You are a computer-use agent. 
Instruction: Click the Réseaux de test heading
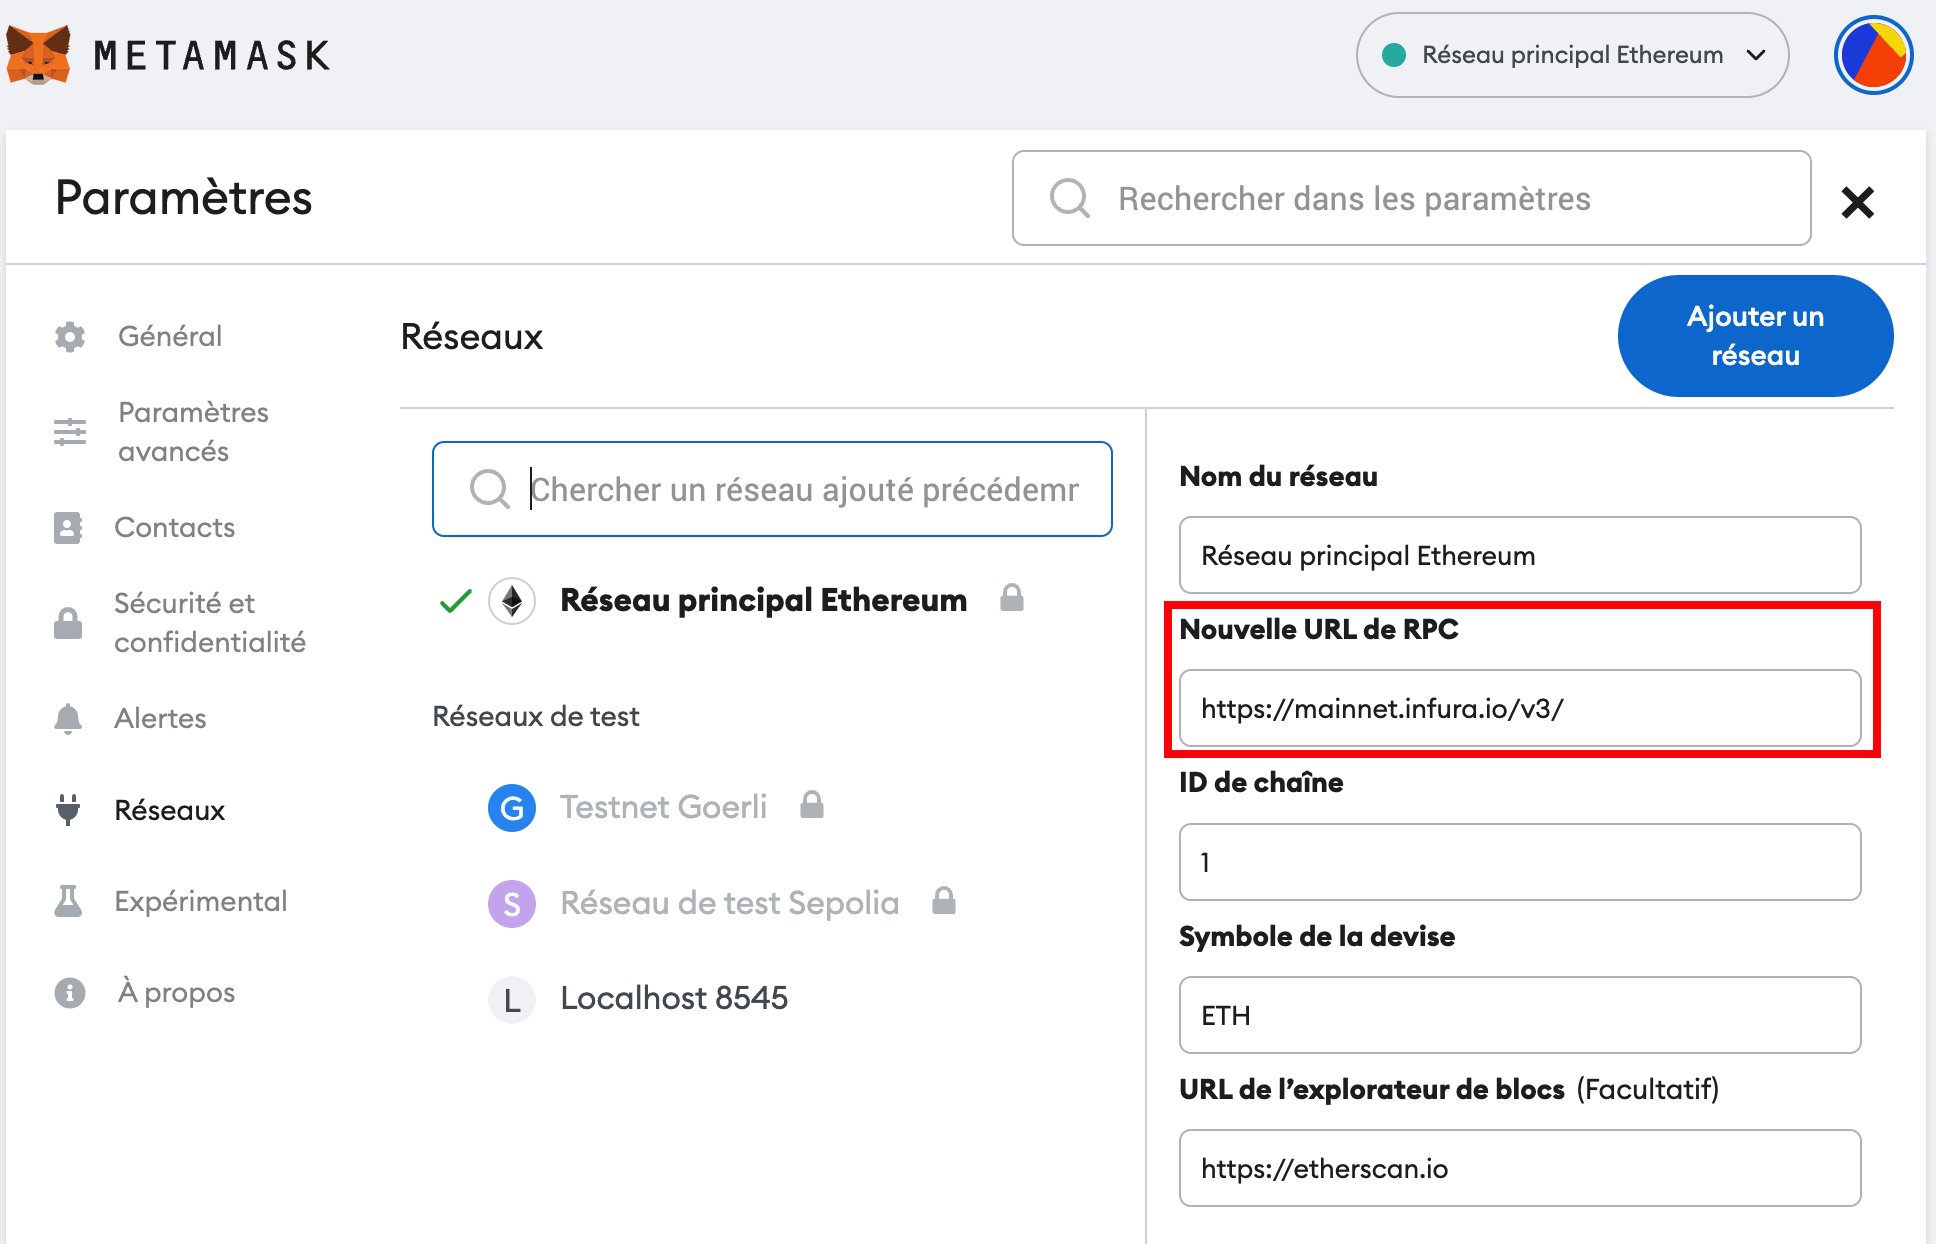point(536,716)
